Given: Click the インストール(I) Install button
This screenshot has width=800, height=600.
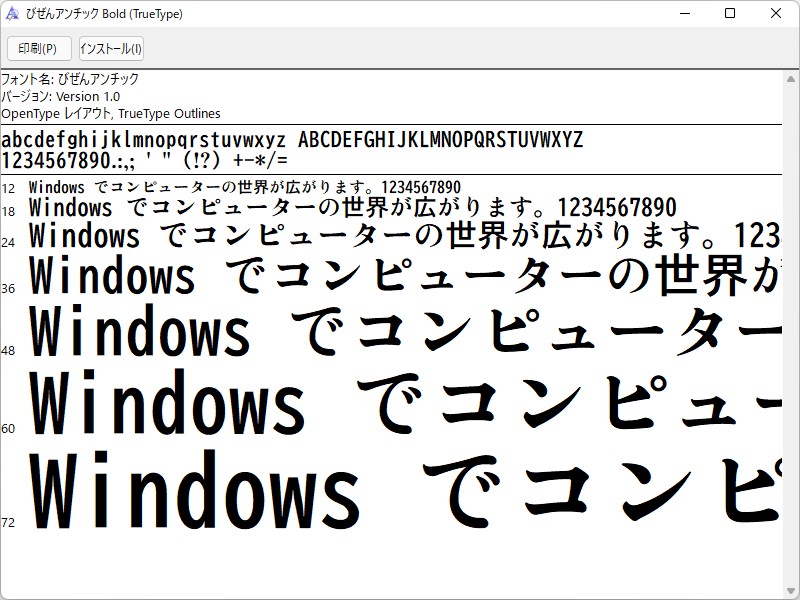Looking at the screenshot, I should coord(110,48).
